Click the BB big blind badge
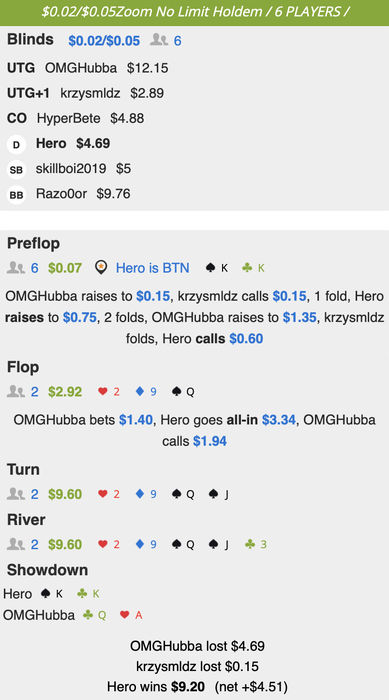The height and width of the screenshot is (700, 389). 16,195
